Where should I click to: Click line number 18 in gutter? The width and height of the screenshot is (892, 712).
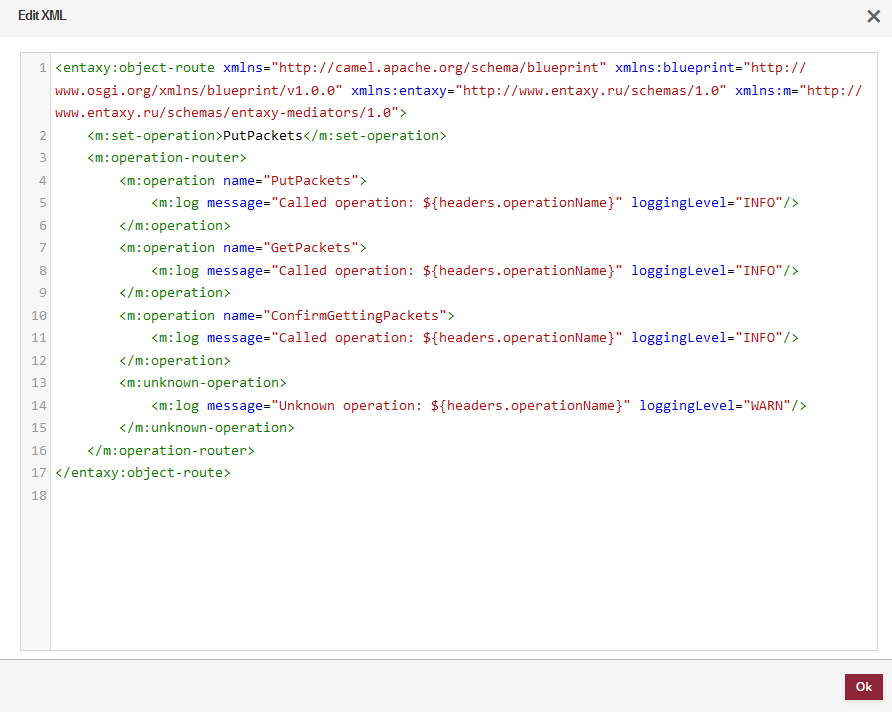click(39, 495)
